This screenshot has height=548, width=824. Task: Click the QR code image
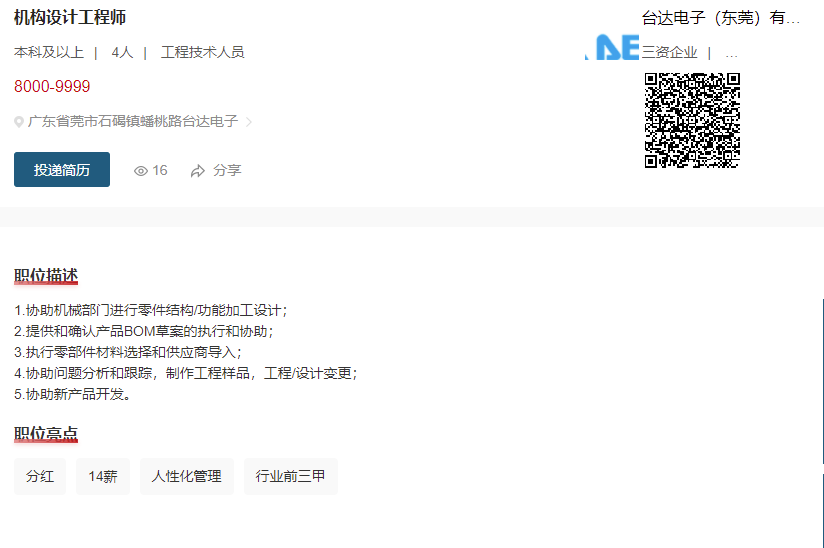coord(692,120)
